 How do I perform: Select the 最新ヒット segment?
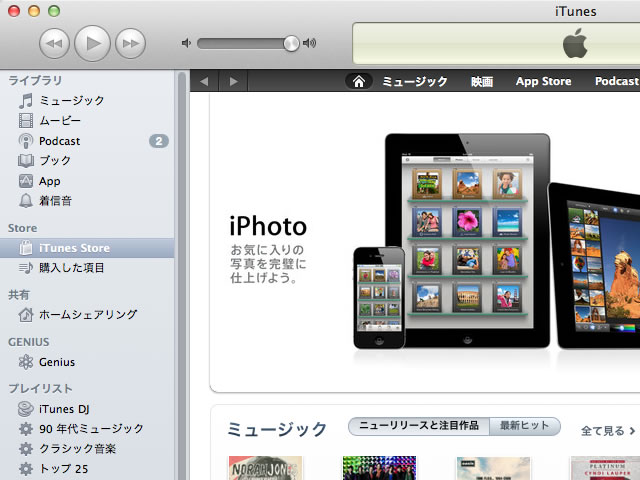tap(524, 426)
